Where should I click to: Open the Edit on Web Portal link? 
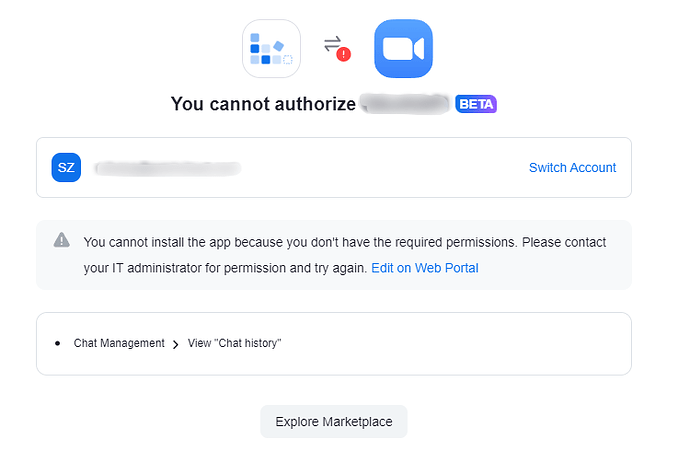pyautogui.click(x=424, y=268)
